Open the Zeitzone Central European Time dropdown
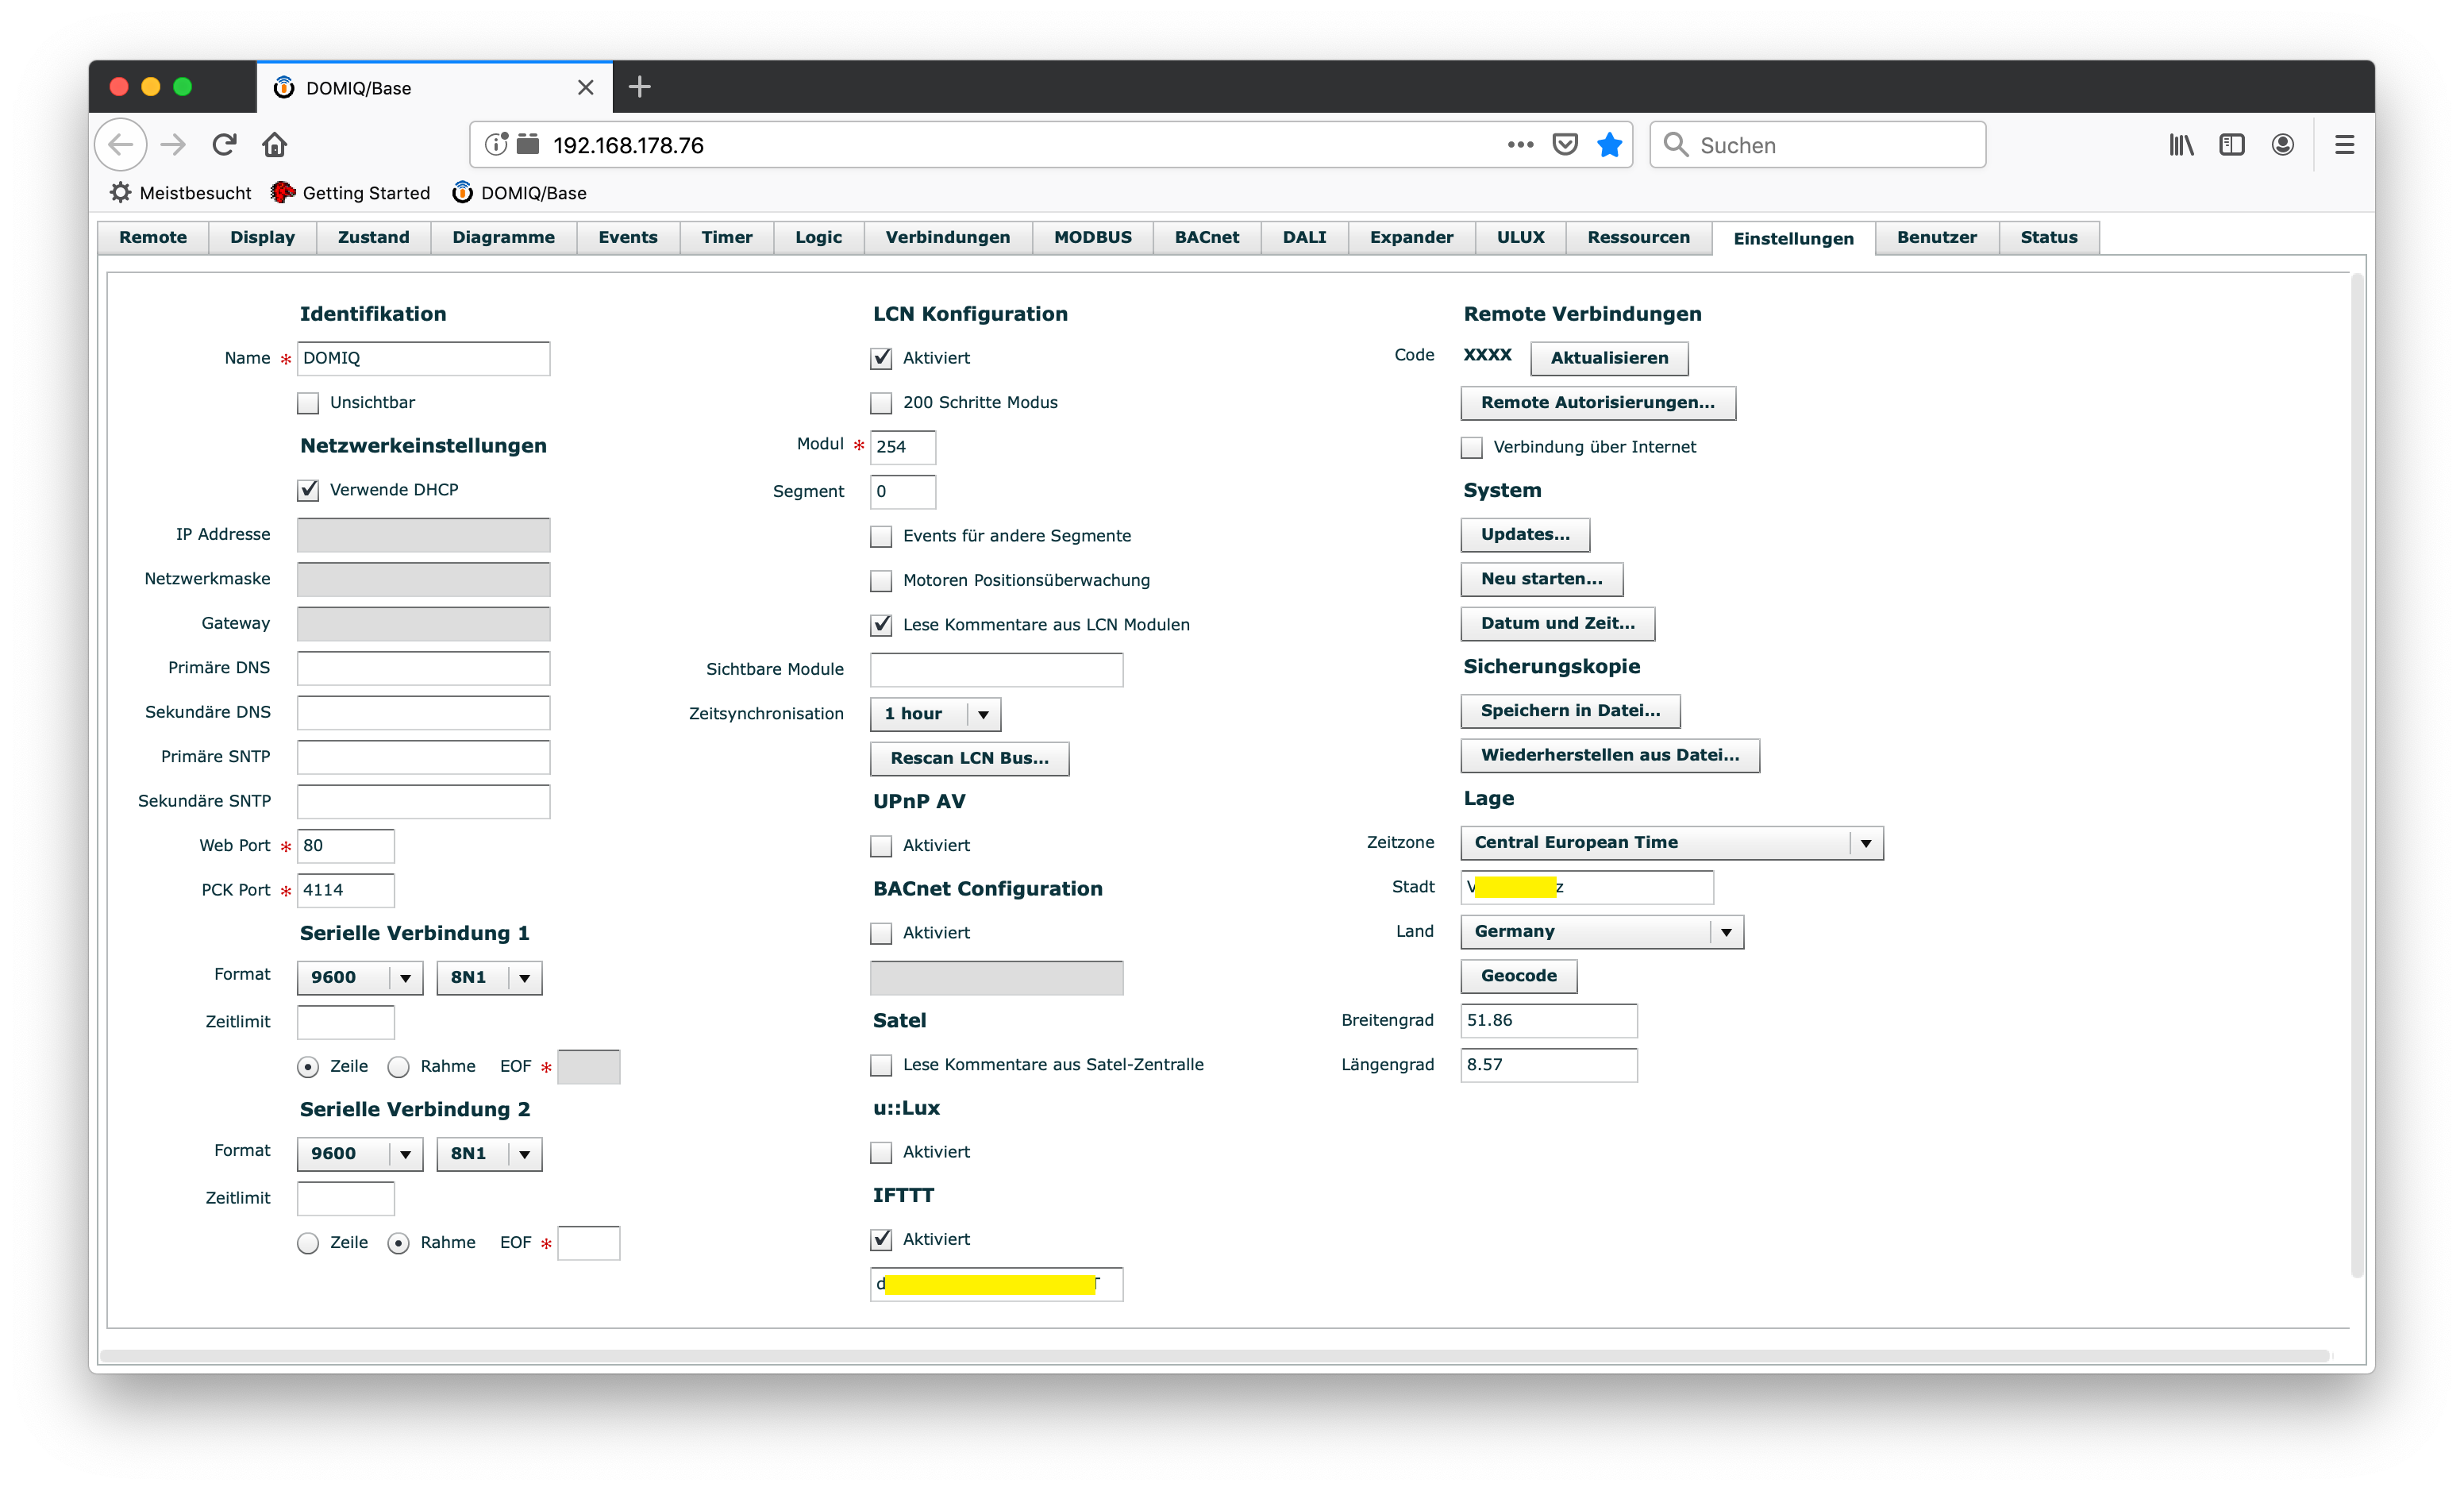The width and height of the screenshot is (2464, 1491). (1671, 843)
